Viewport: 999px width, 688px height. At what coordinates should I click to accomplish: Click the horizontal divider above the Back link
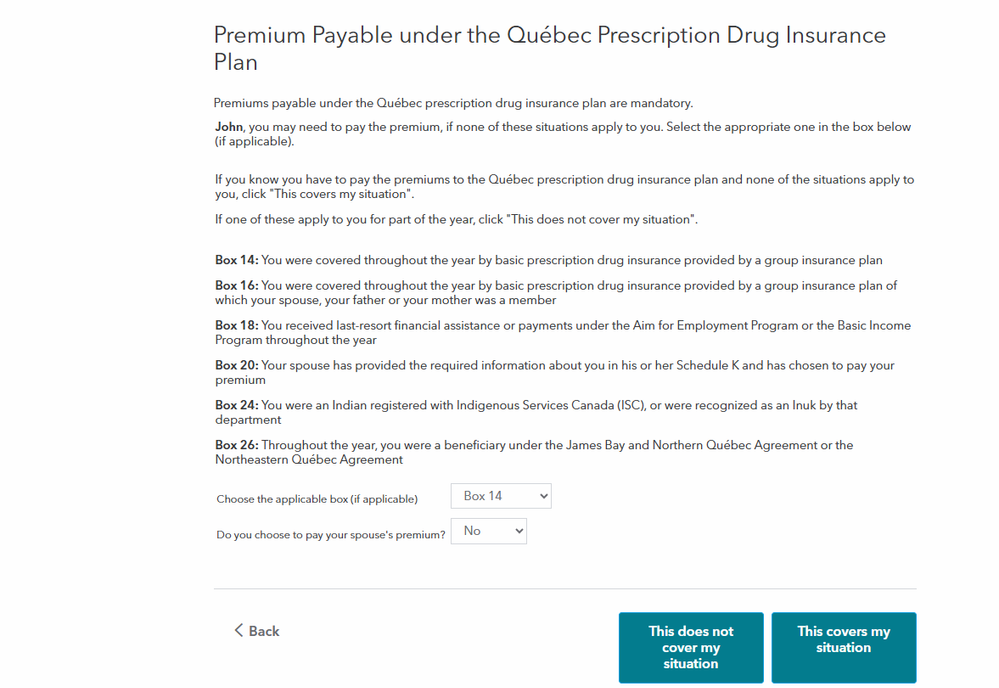click(564, 588)
